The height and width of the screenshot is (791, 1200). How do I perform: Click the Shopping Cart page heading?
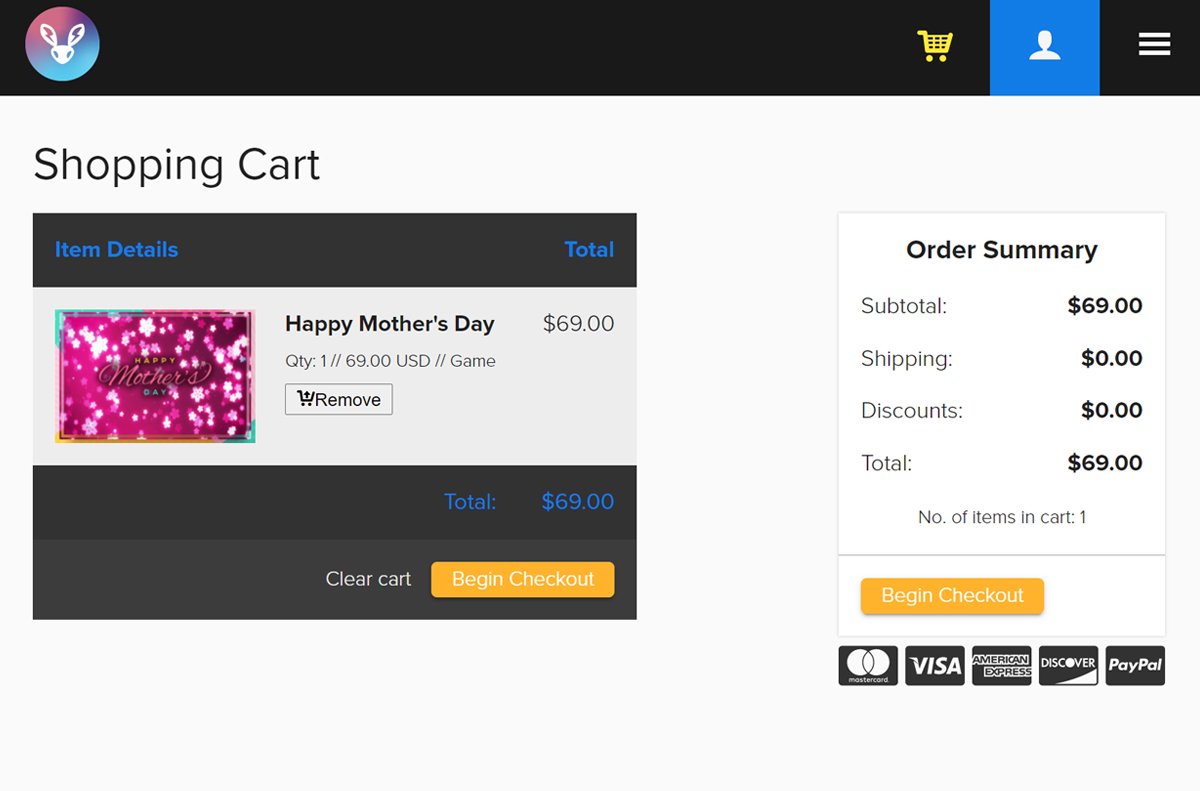tap(177, 165)
